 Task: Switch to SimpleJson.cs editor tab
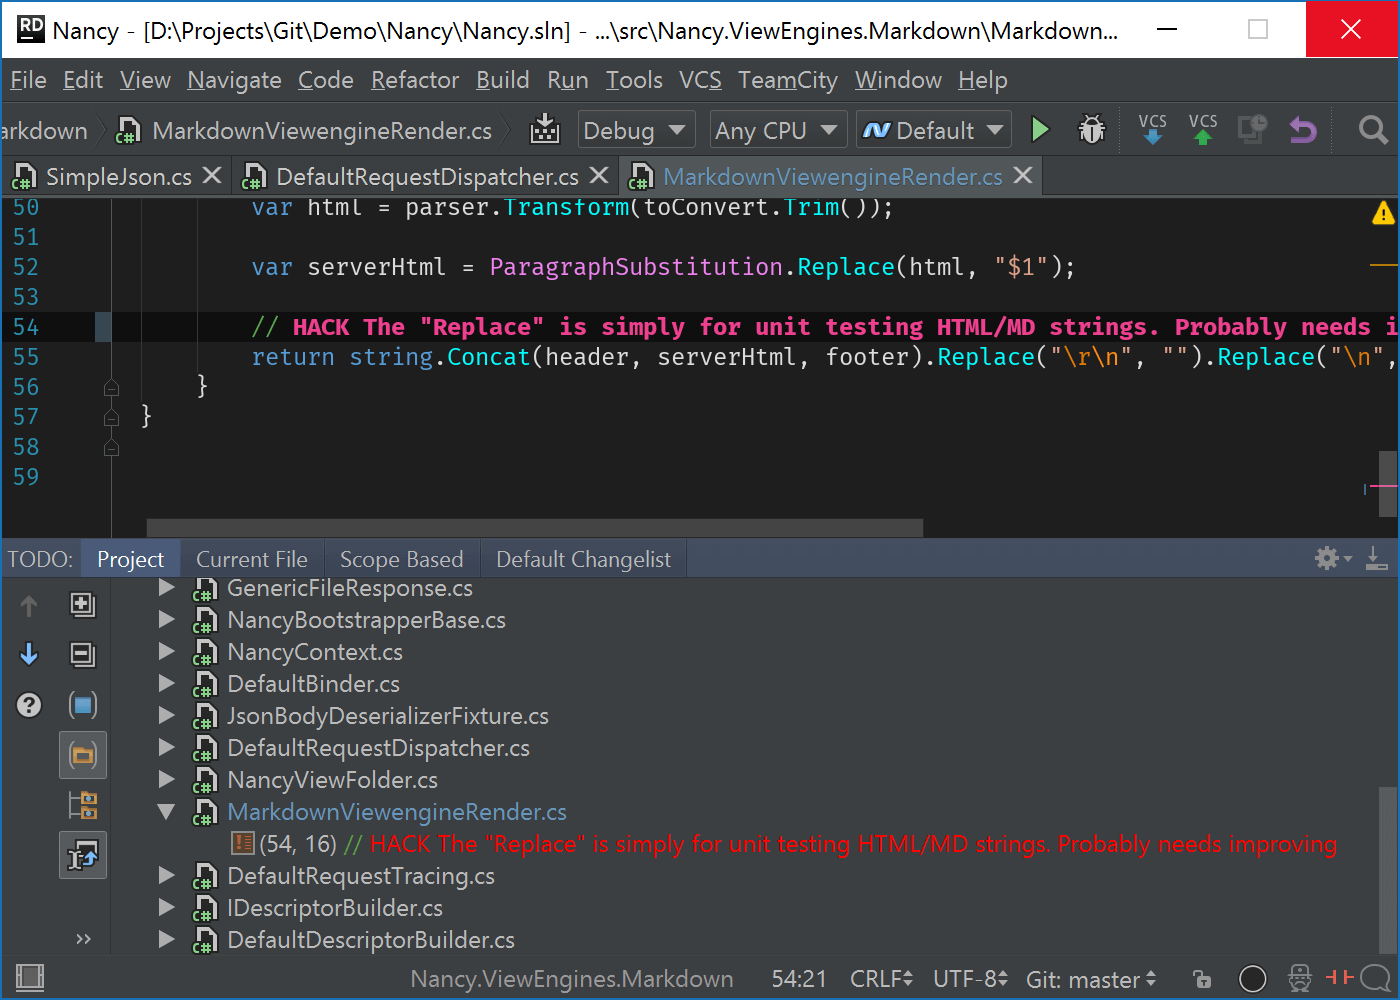pyautogui.click(x=118, y=177)
